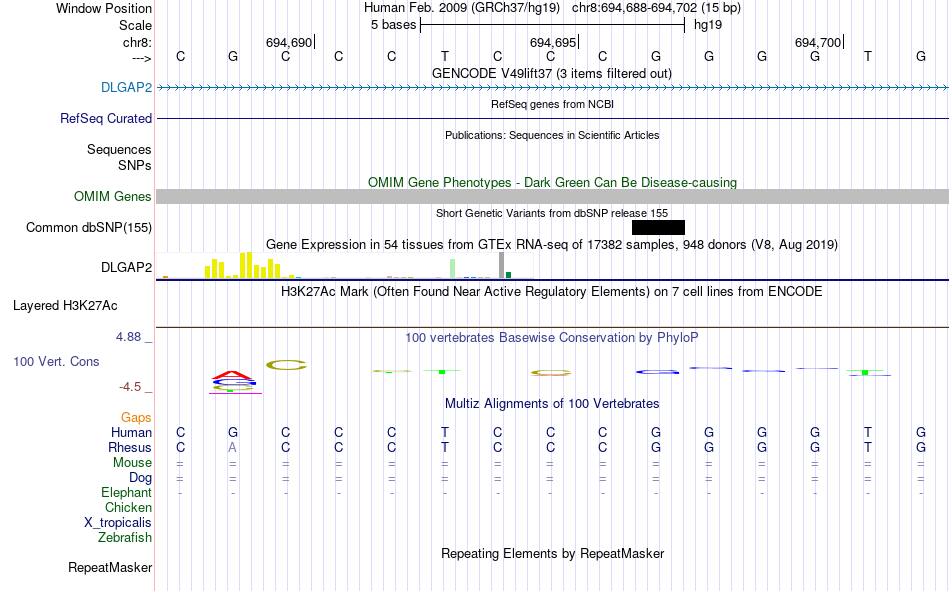The height and width of the screenshot is (591, 950).
Task: Click the Scale label
Action: [x=135, y=25]
